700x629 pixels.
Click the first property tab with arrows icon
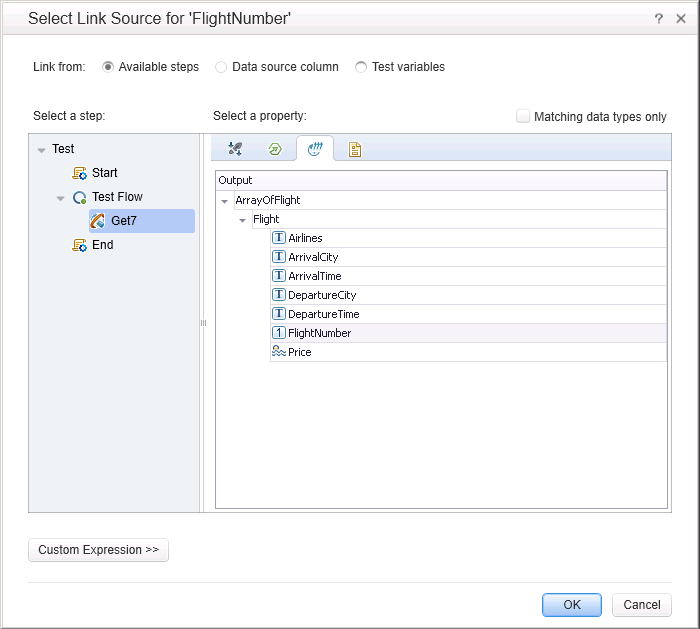point(235,149)
